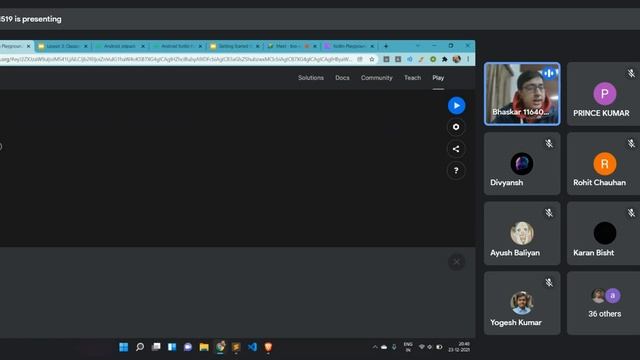Click the OneDrive cloud tray icon
This screenshot has width=640, height=360.
point(384,347)
